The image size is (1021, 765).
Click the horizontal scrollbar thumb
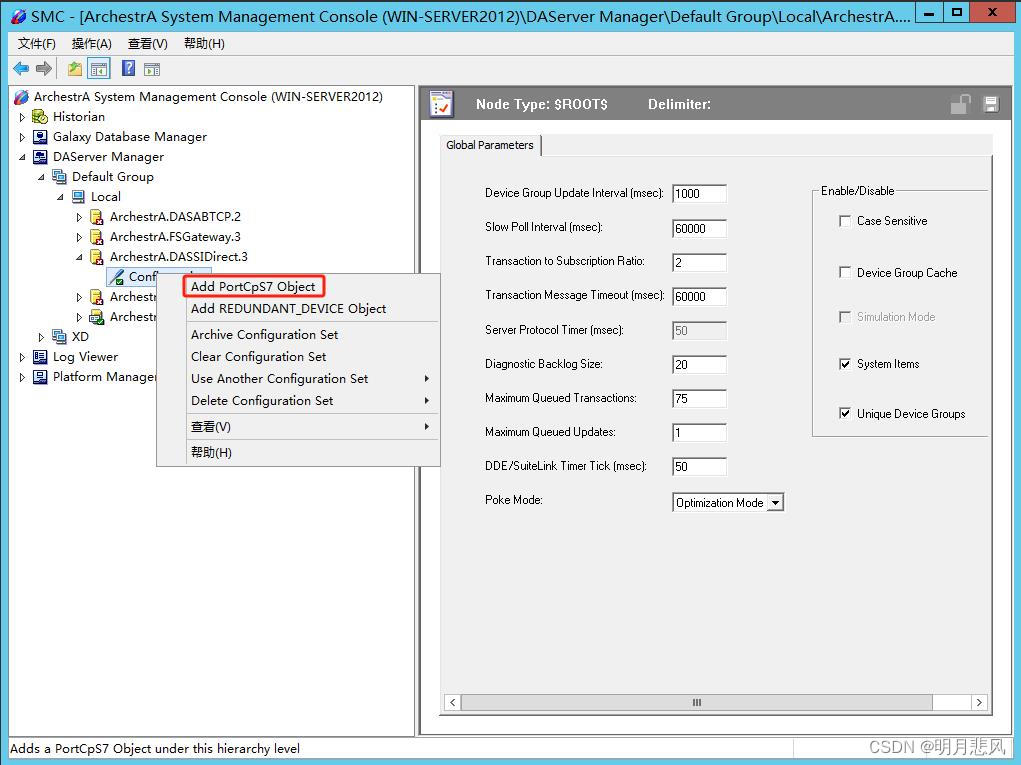(697, 702)
